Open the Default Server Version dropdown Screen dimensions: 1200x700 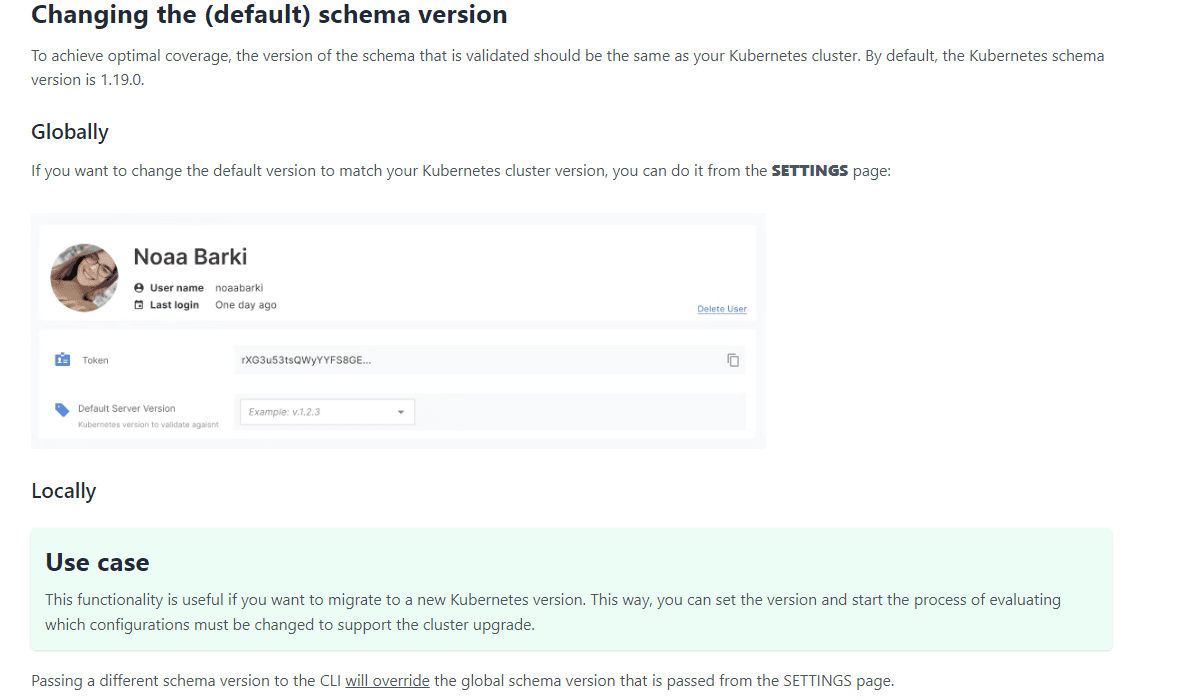coord(327,412)
